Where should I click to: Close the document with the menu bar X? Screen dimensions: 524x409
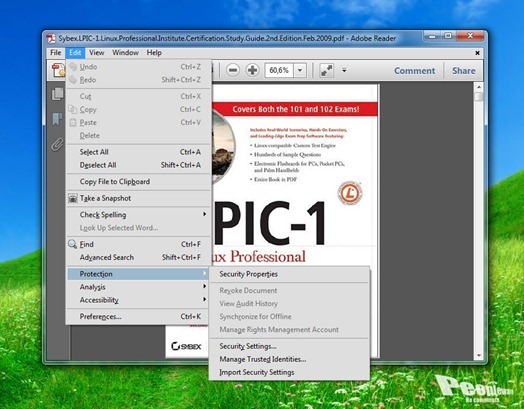pyautogui.click(x=478, y=53)
